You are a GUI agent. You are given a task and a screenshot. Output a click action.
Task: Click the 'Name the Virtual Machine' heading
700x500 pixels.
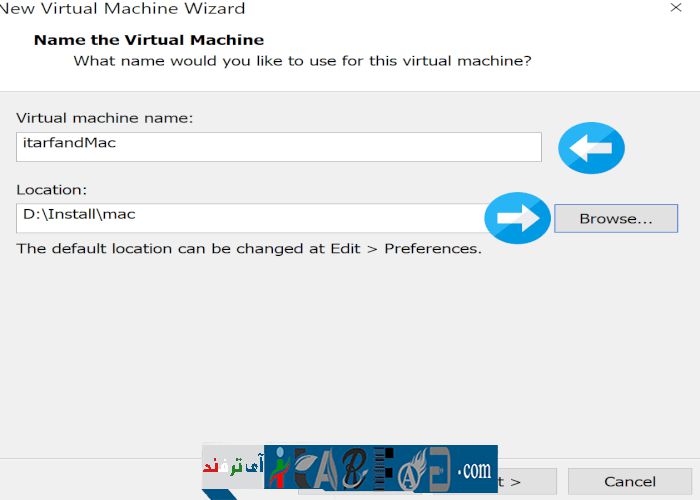(149, 40)
